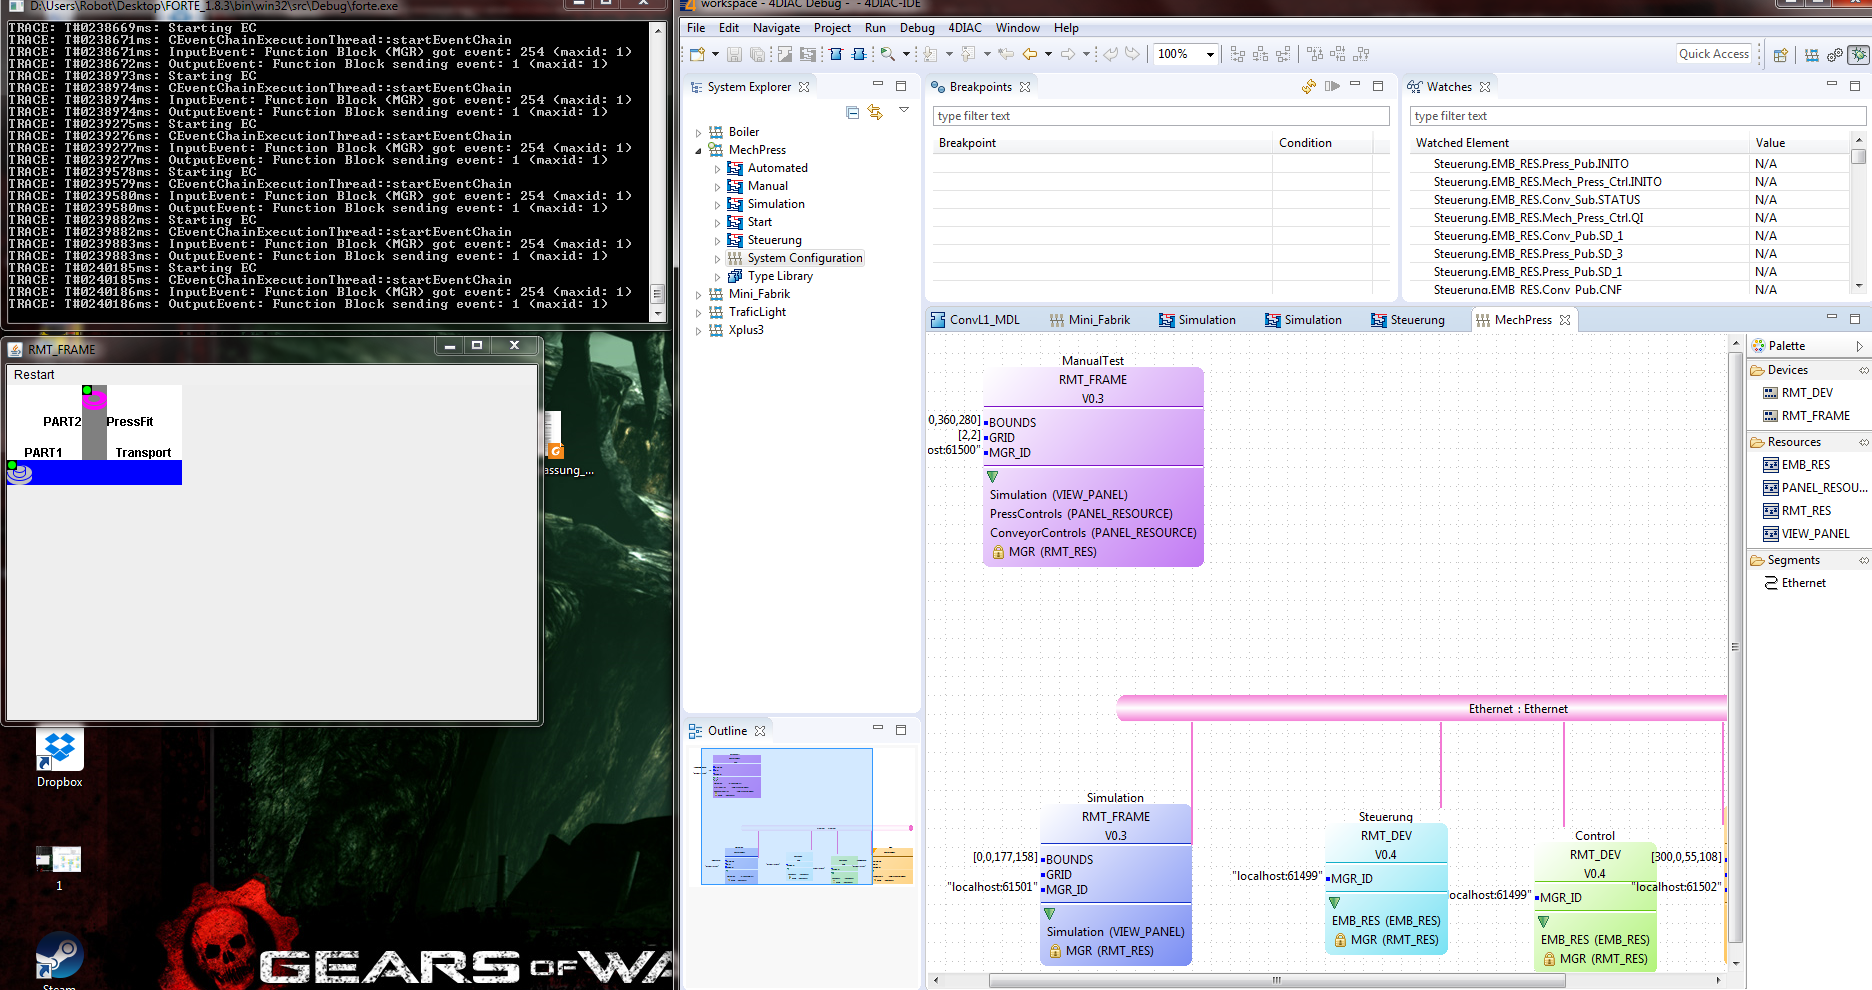Switch to the Deployment perspective gears icon
Viewport: 1872px width, 990px height.
point(1835,55)
